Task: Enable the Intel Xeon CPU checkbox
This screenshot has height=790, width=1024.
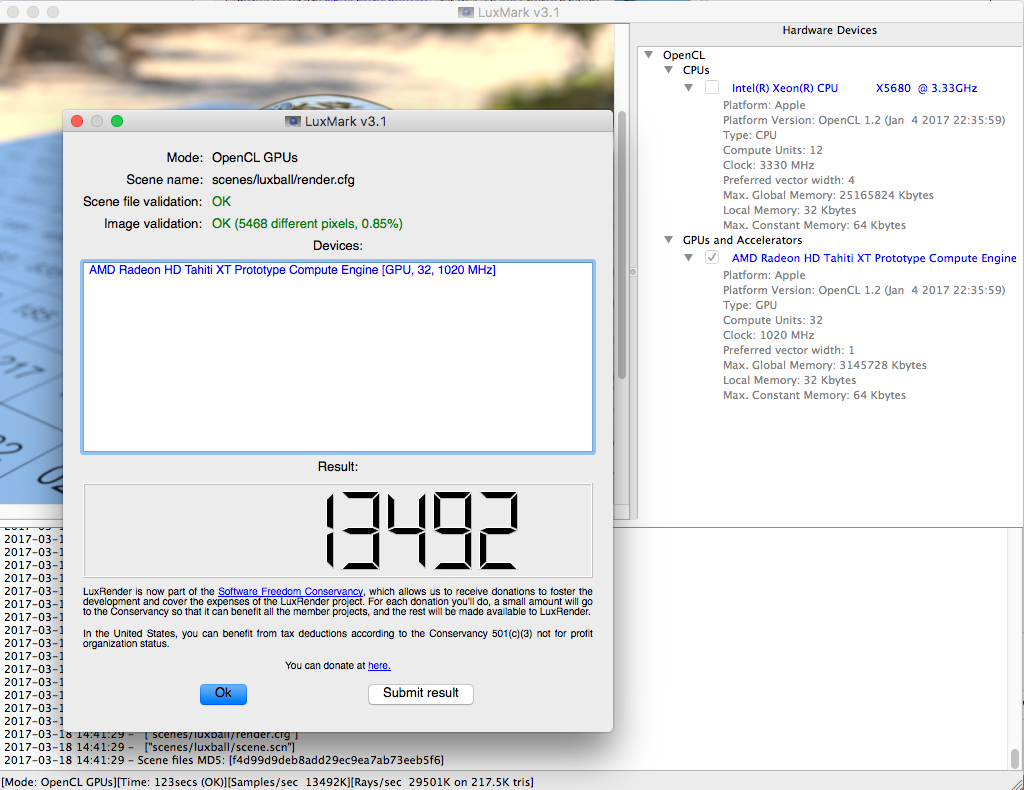Action: click(x=712, y=87)
